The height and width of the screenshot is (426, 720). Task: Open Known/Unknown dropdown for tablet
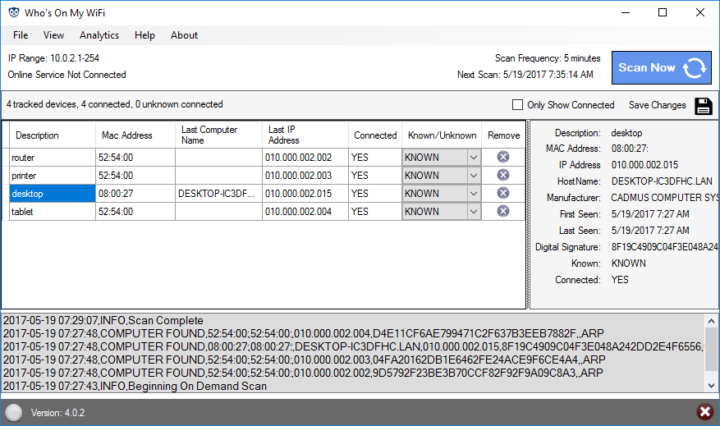tap(473, 211)
